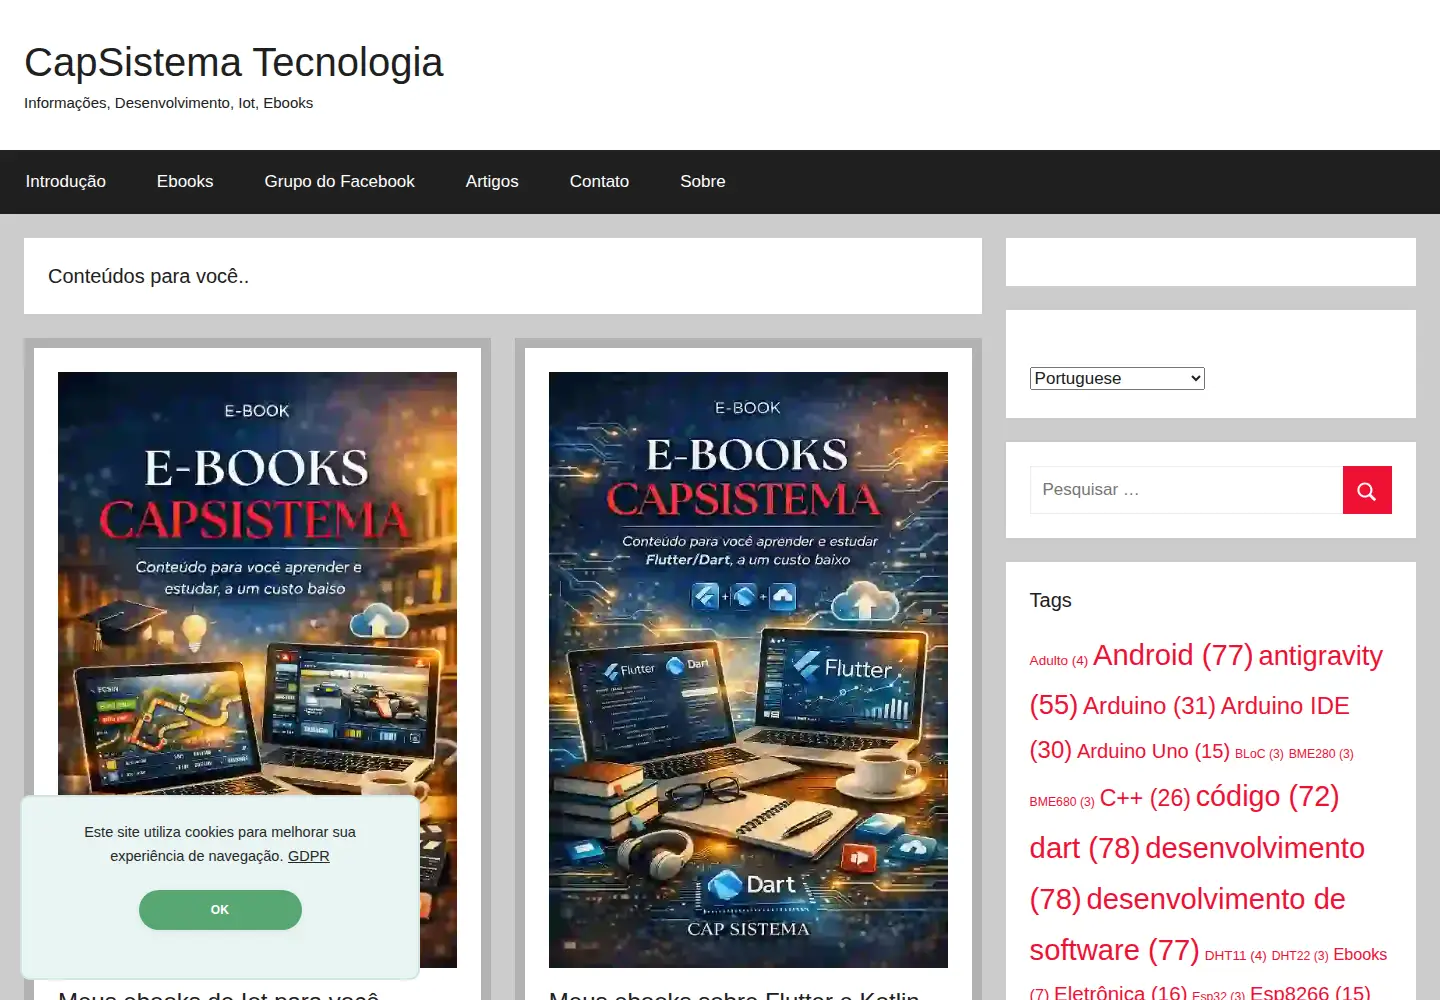The image size is (1440, 1000).
Task: Open the Sobre page
Action: pos(703,181)
